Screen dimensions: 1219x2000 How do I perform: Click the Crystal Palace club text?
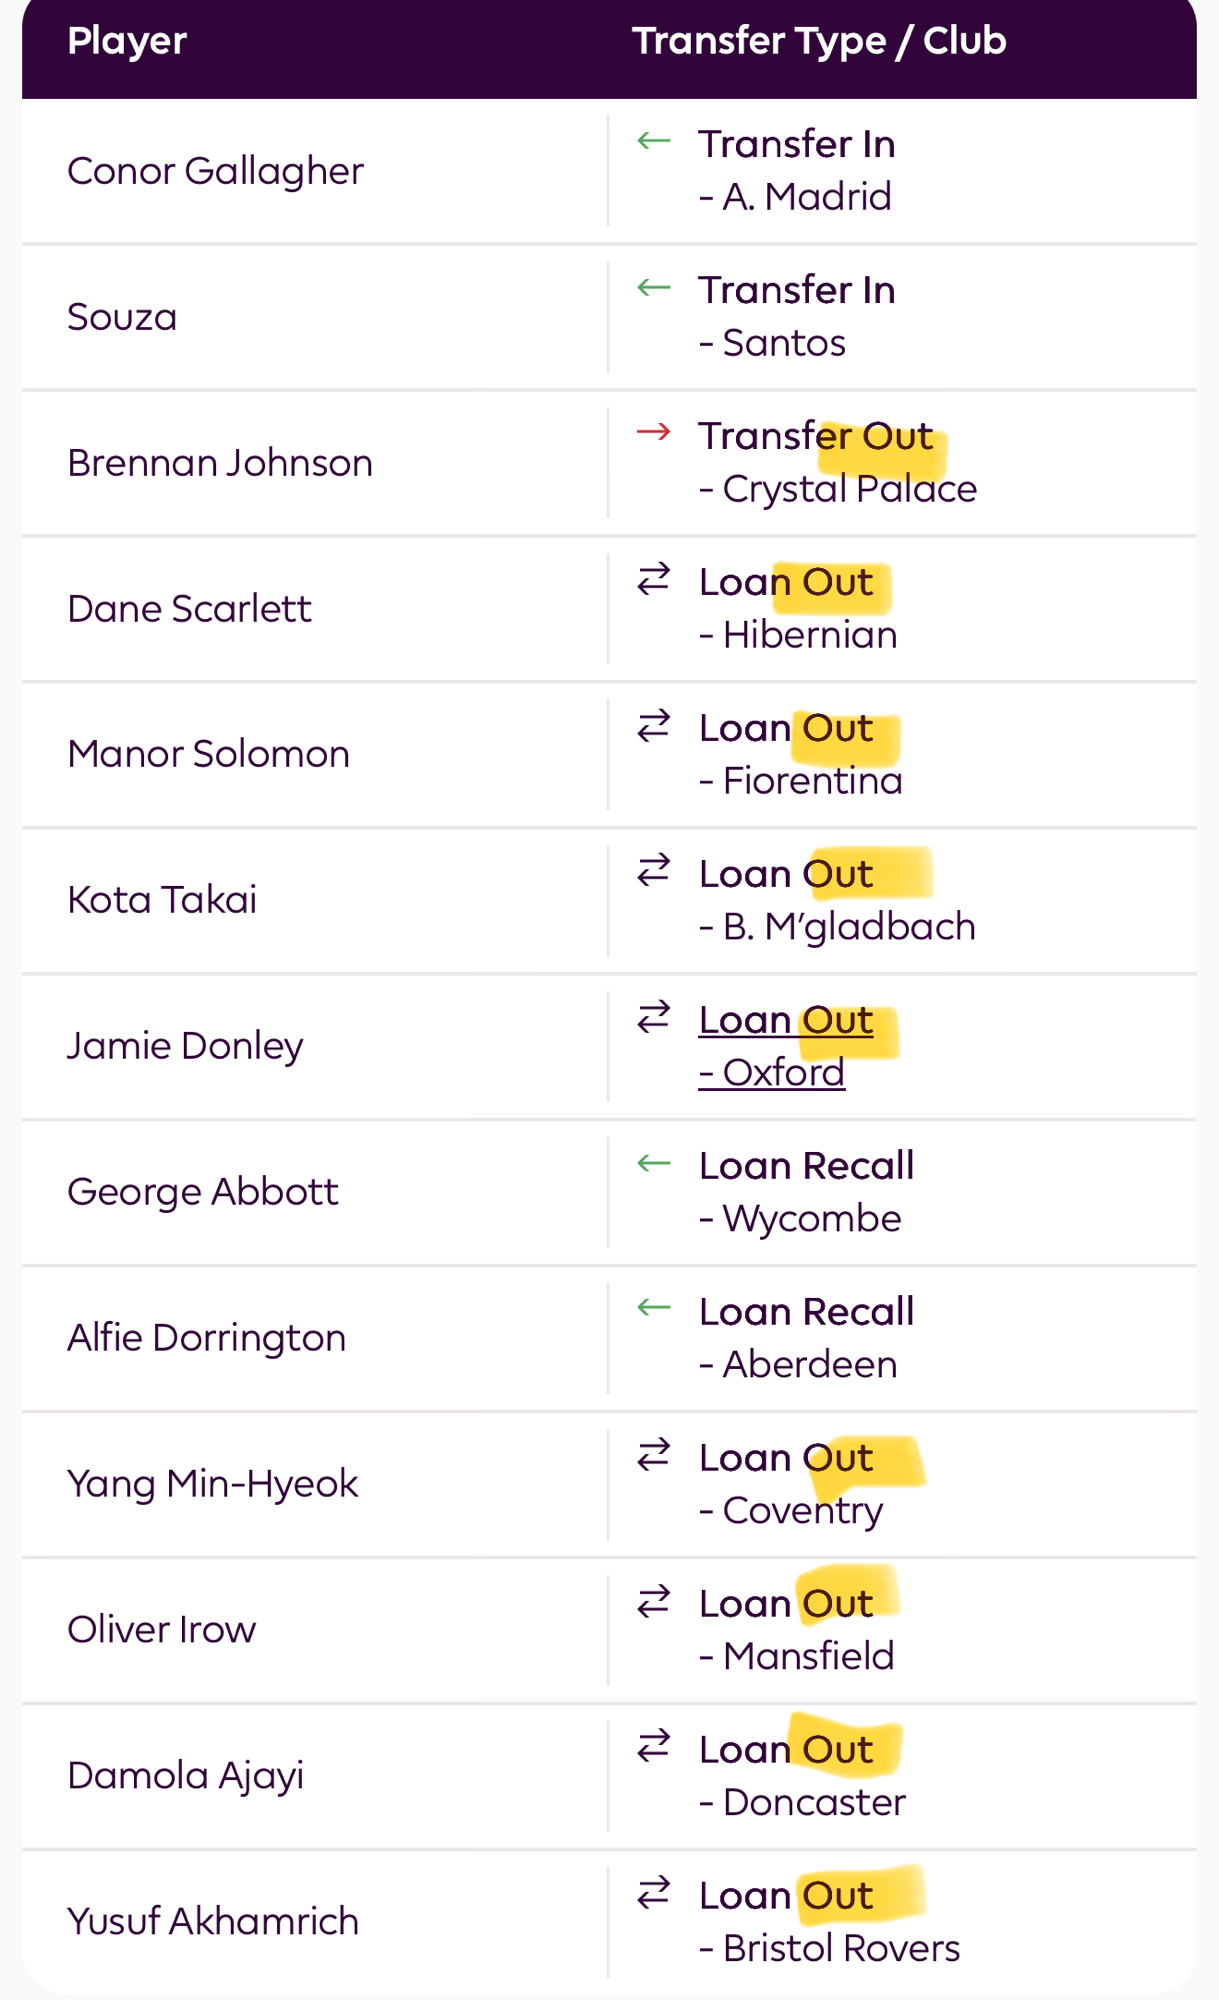click(x=849, y=489)
